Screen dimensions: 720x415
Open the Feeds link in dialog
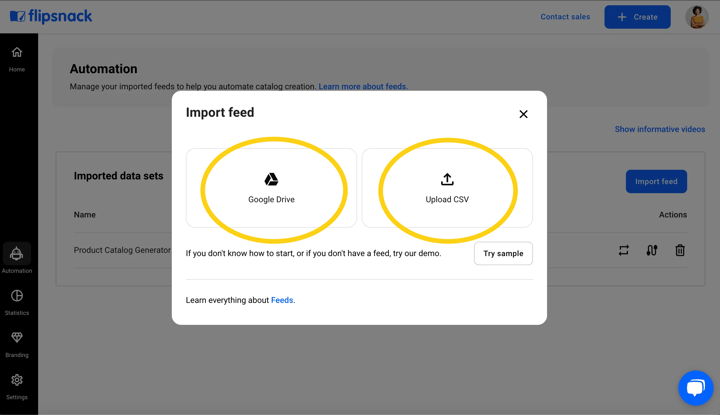[282, 300]
